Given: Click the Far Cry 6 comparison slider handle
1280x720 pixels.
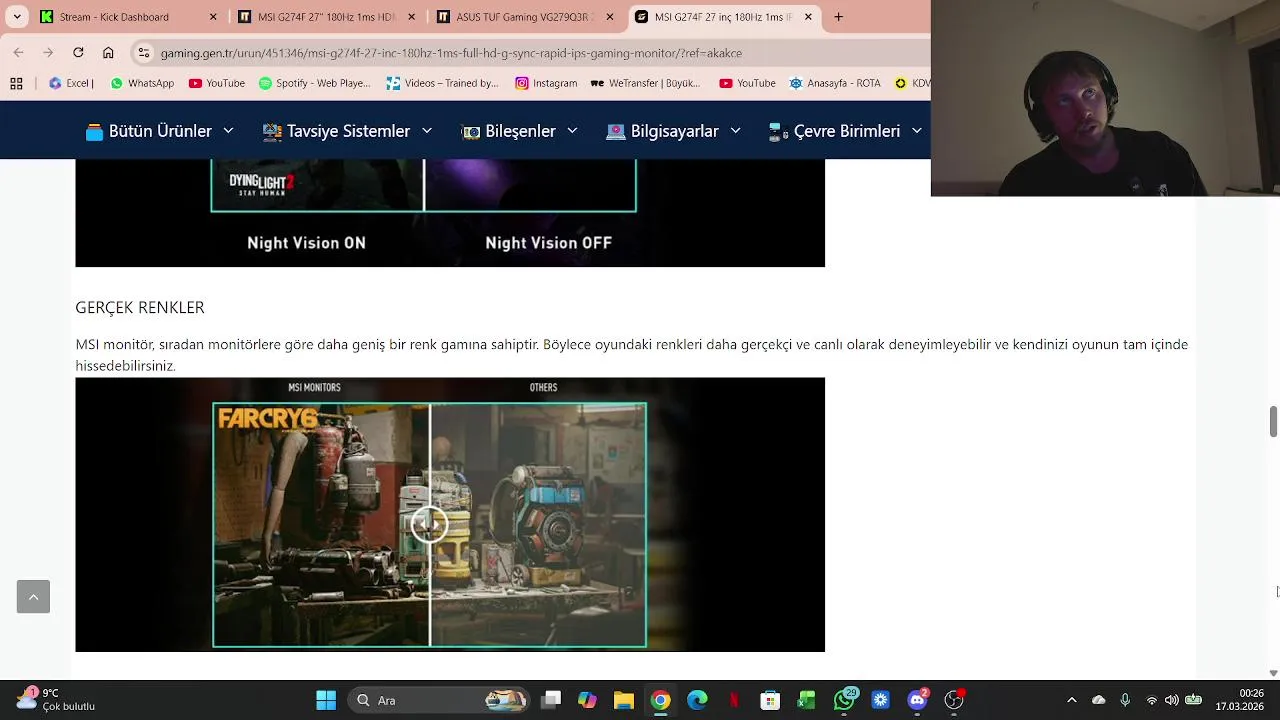Looking at the screenshot, I should point(430,525).
